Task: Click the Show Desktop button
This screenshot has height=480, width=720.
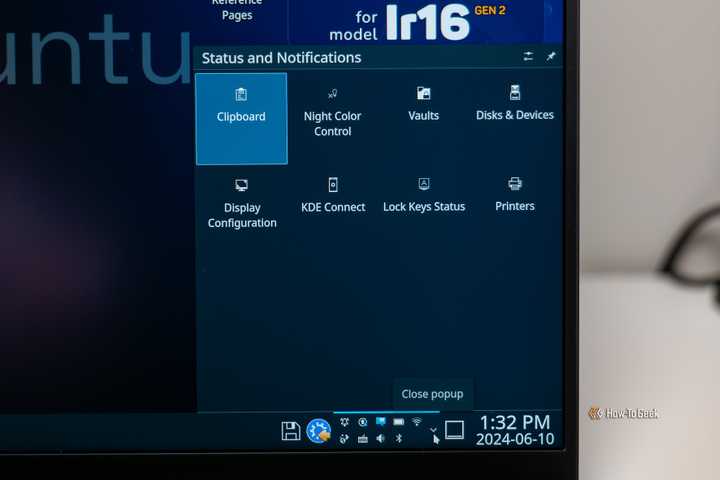Action: [x=454, y=430]
